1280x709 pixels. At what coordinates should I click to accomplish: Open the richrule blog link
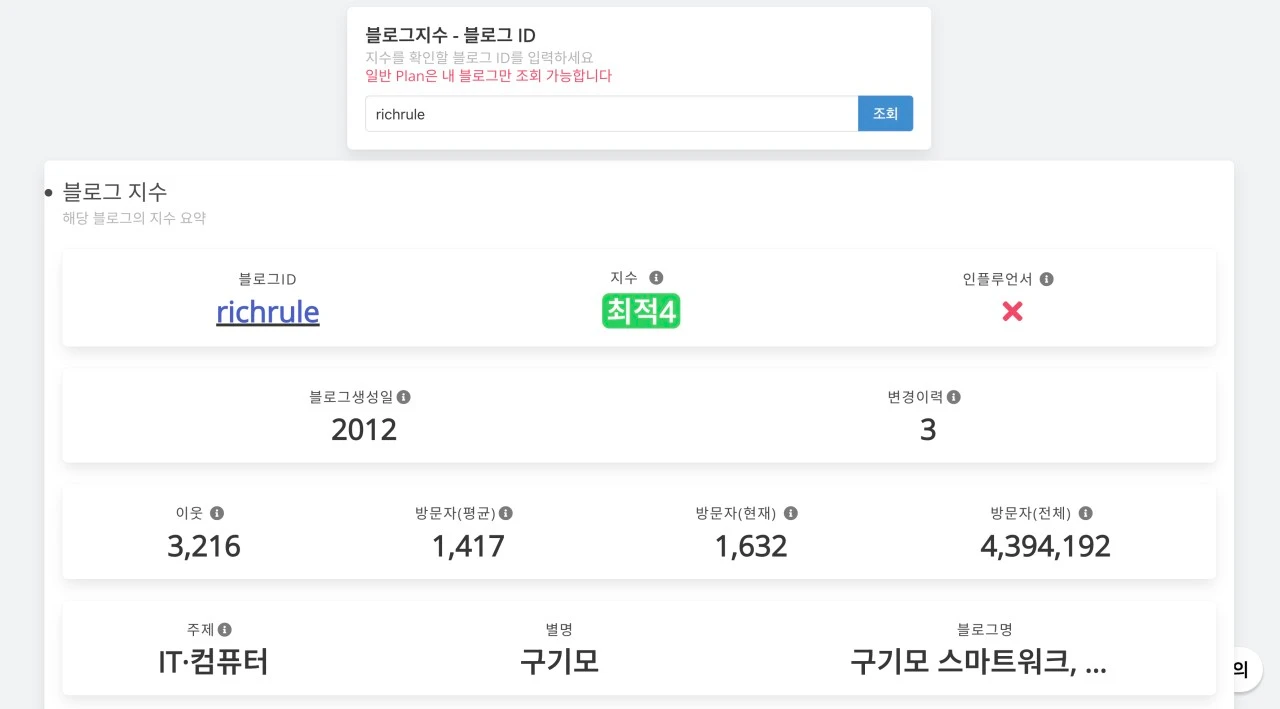[x=268, y=312]
